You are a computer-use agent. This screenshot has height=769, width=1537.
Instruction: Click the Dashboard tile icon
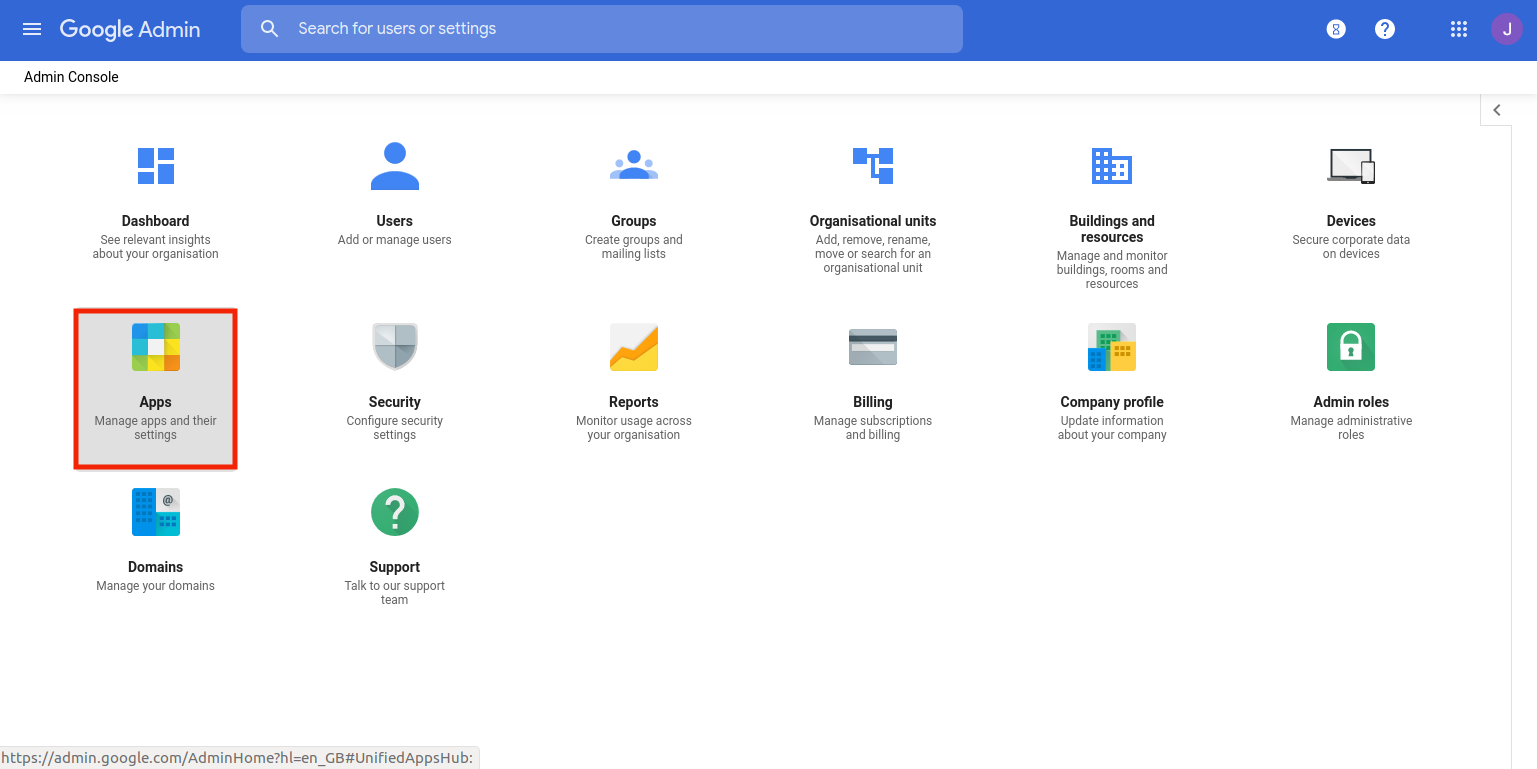click(156, 166)
